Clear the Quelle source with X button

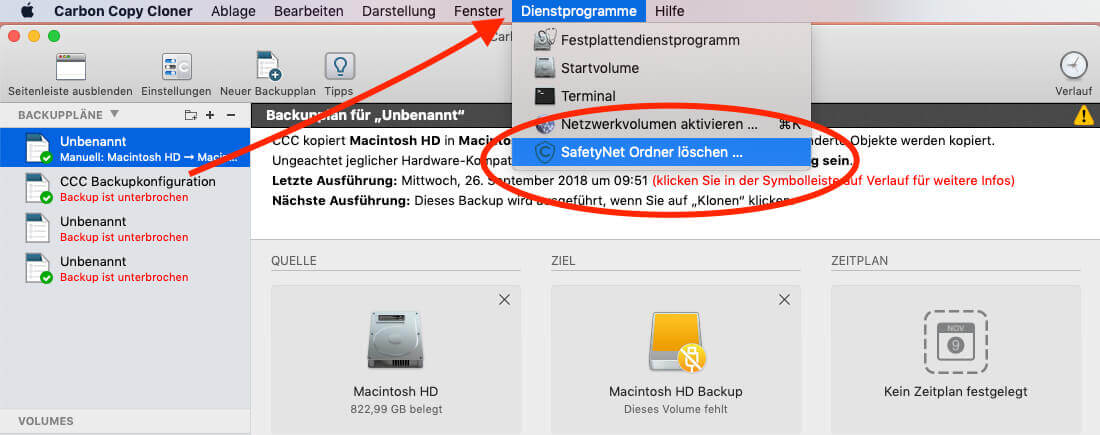(504, 300)
